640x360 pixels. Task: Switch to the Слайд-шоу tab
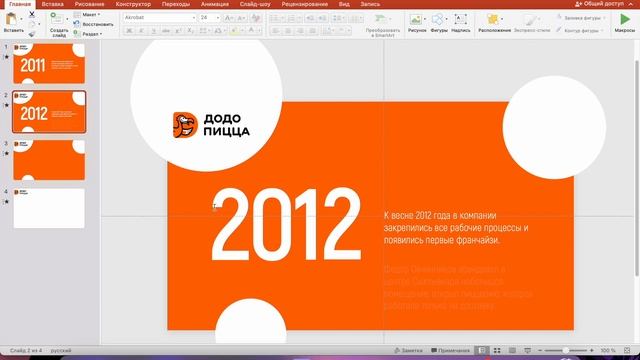[x=255, y=4]
